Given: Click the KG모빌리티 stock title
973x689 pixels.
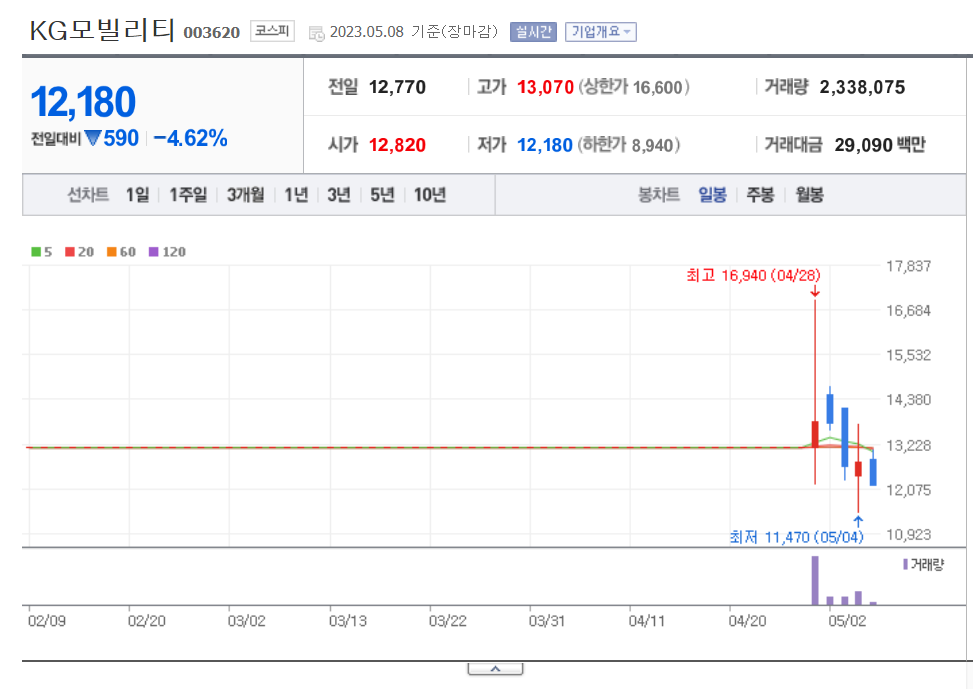Looking at the screenshot, I should [x=102, y=30].
